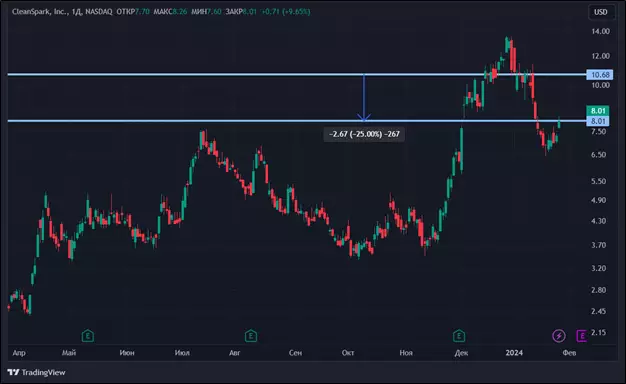Screen dimensions: 626x384
Task: Click the purple lightning bolt event icon
Action: [x=559, y=336]
